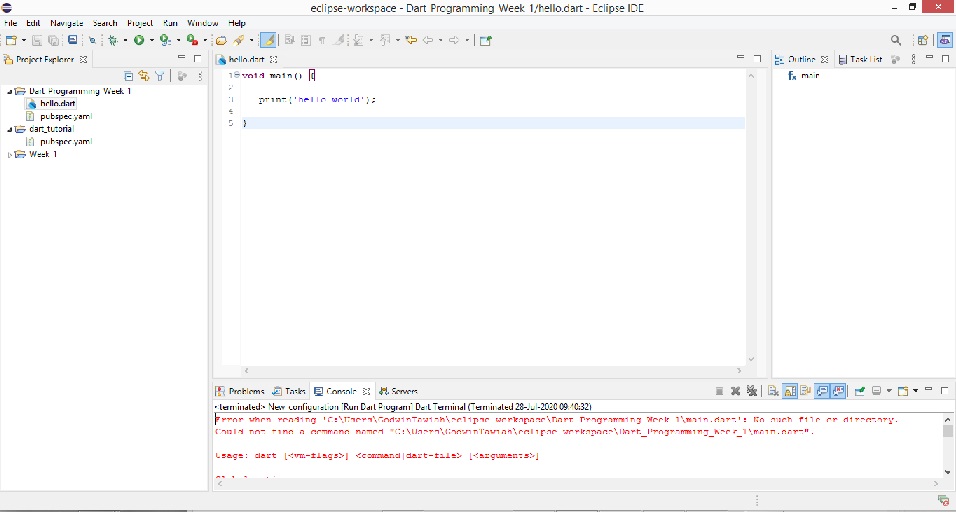Open the Run menu
956x512 pixels.
(x=170, y=23)
